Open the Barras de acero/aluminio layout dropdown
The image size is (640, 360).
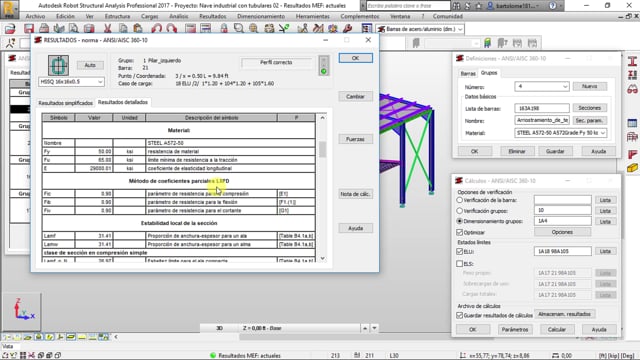click(460, 29)
